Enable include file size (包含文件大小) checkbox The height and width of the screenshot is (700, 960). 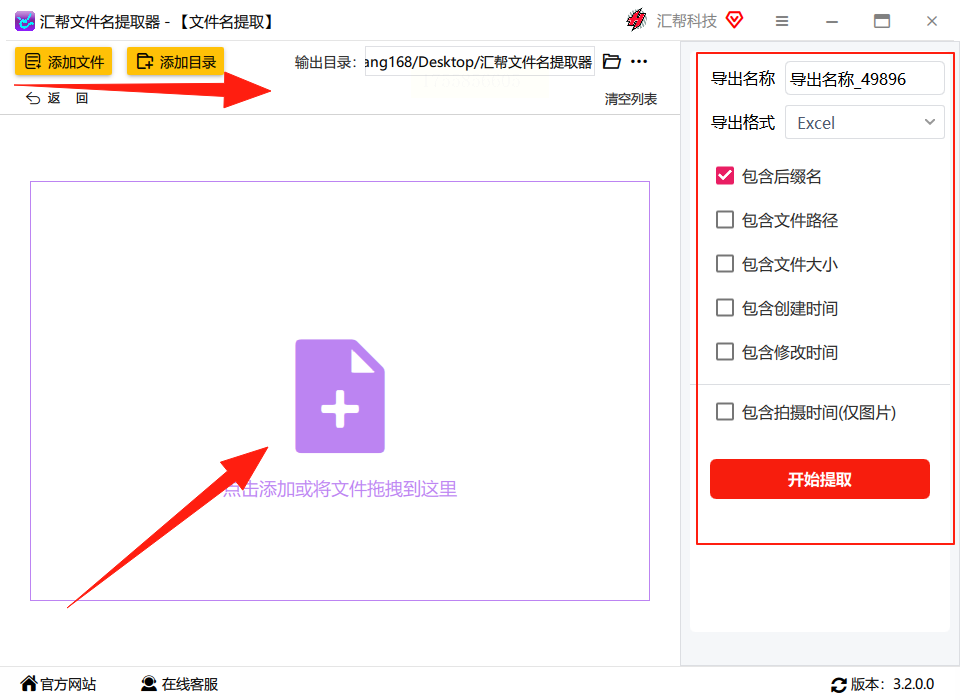point(725,264)
